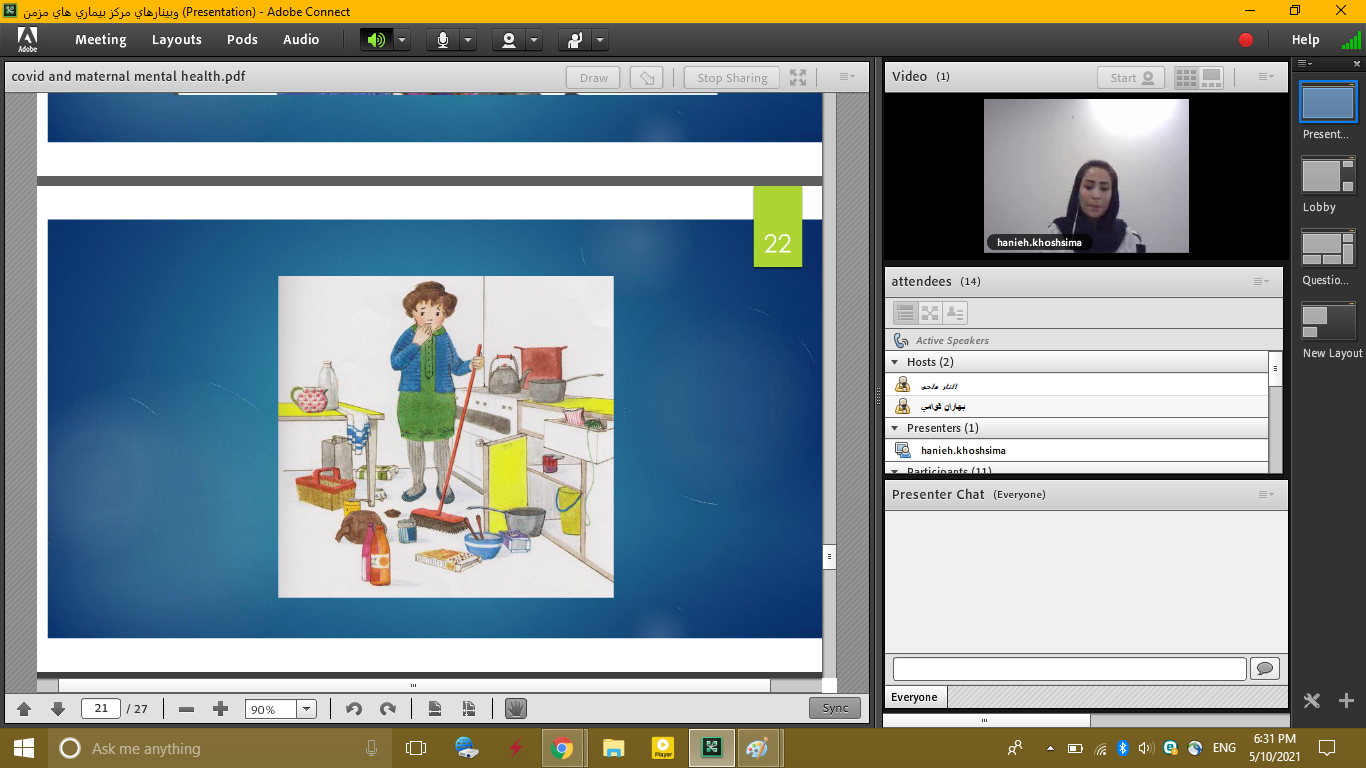Expand the Hosts (2) group
The height and width of the screenshot is (768, 1366).
click(895, 362)
